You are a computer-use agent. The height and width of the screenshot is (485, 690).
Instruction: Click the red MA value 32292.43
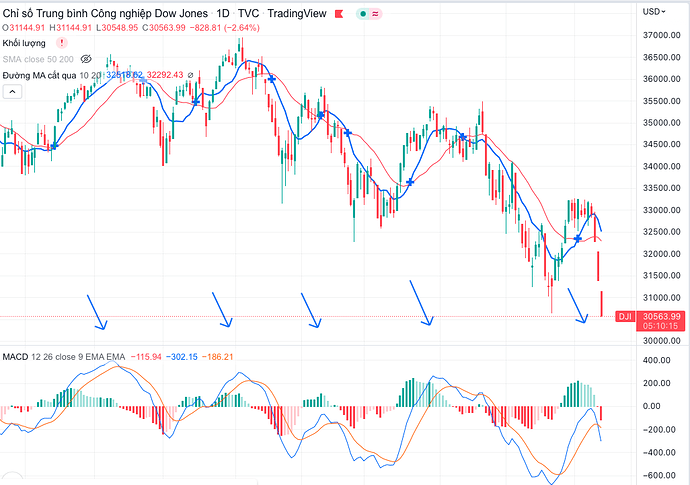coord(165,75)
